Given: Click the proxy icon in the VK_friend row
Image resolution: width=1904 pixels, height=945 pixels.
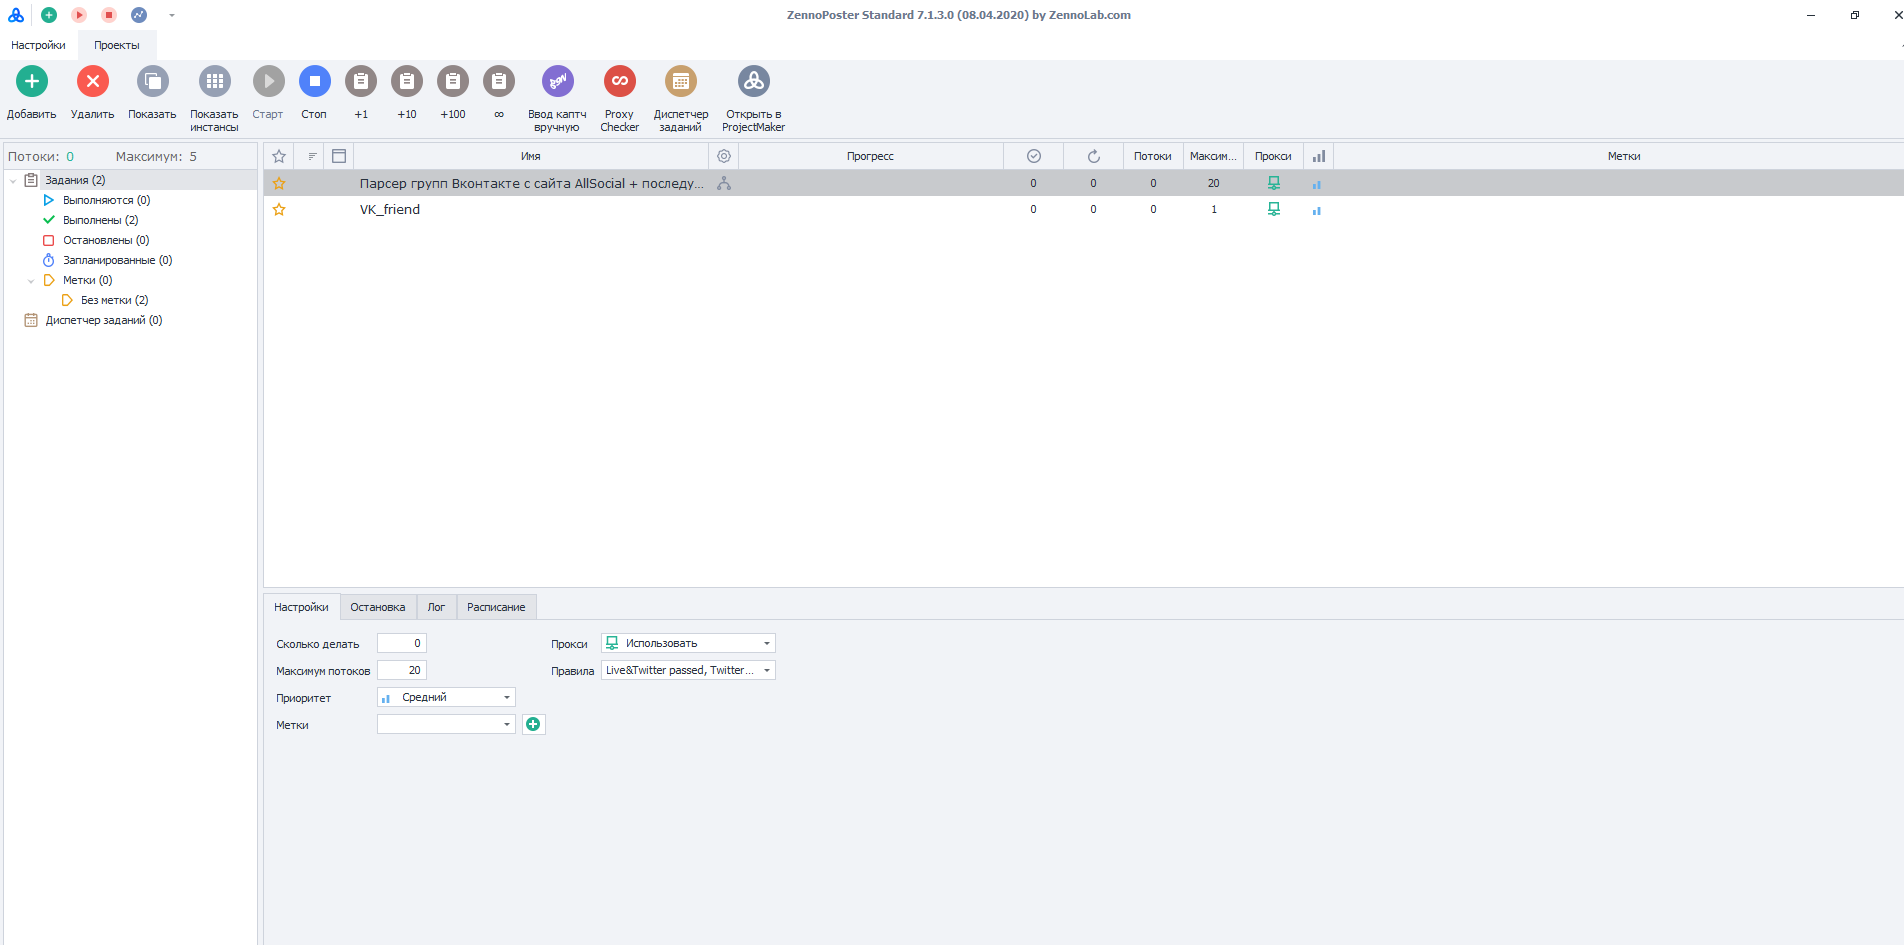Looking at the screenshot, I should (1274, 209).
